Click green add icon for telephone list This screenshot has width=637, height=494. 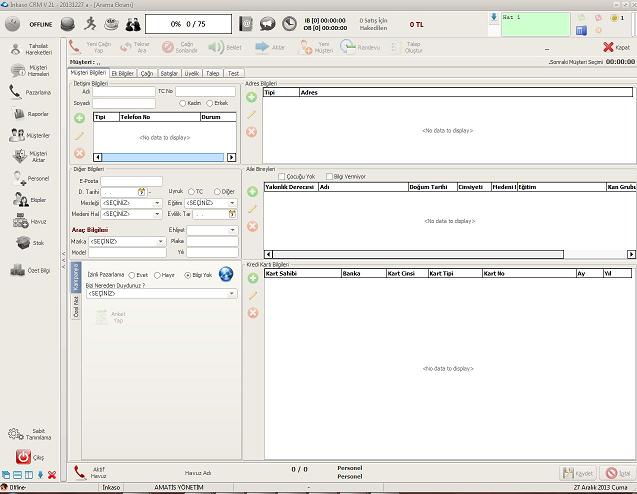pyautogui.click(x=80, y=118)
